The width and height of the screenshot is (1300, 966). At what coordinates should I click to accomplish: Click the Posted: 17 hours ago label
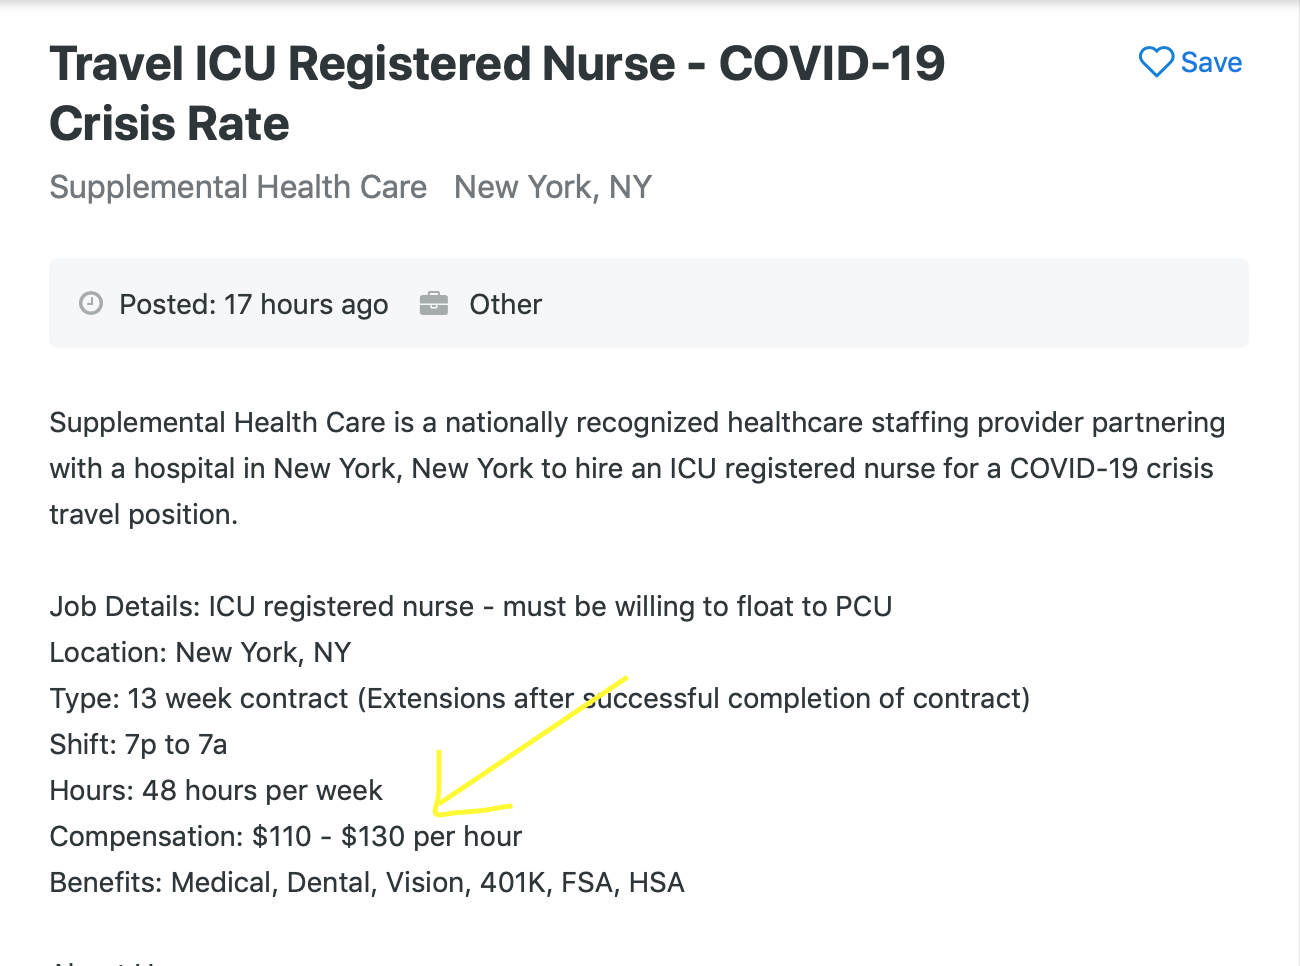click(x=254, y=304)
